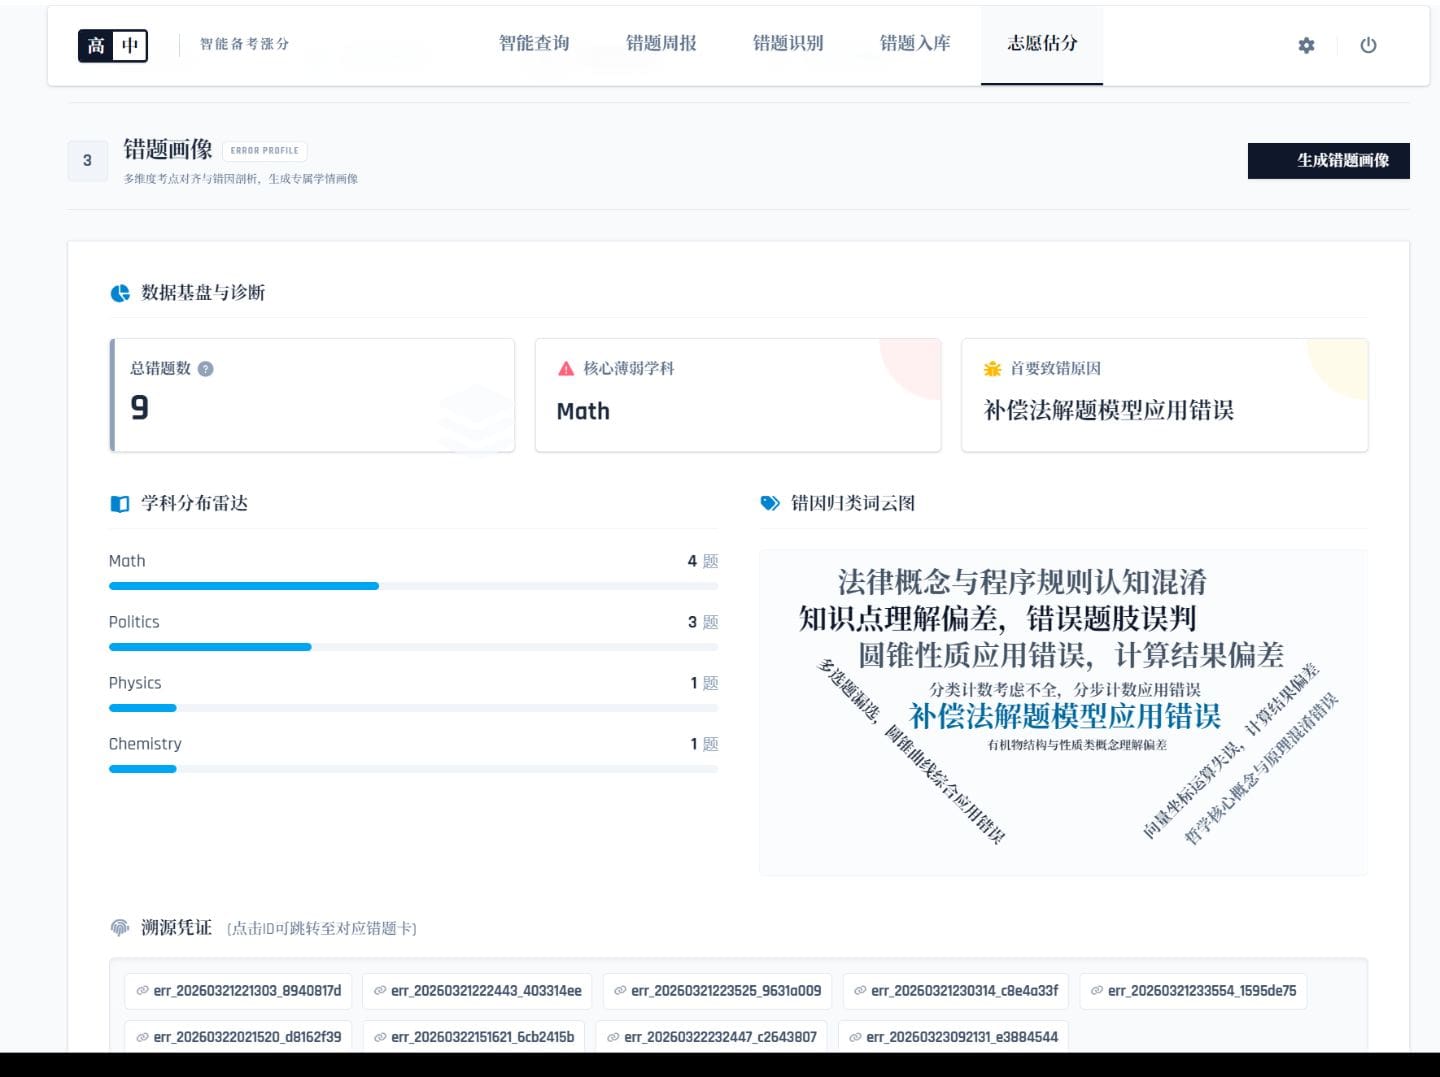Go to the 错题识别 tab
This screenshot has width=1440, height=1077.
click(788, 44)
